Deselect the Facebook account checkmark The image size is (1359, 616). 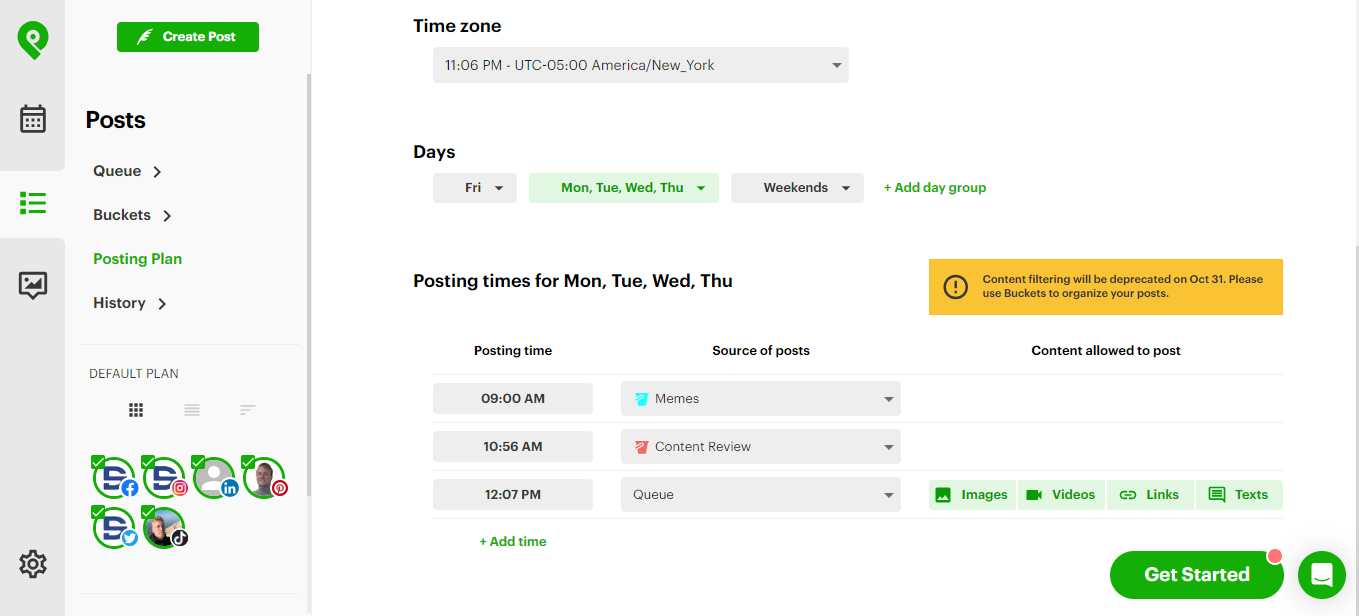(x=97, y=461)
